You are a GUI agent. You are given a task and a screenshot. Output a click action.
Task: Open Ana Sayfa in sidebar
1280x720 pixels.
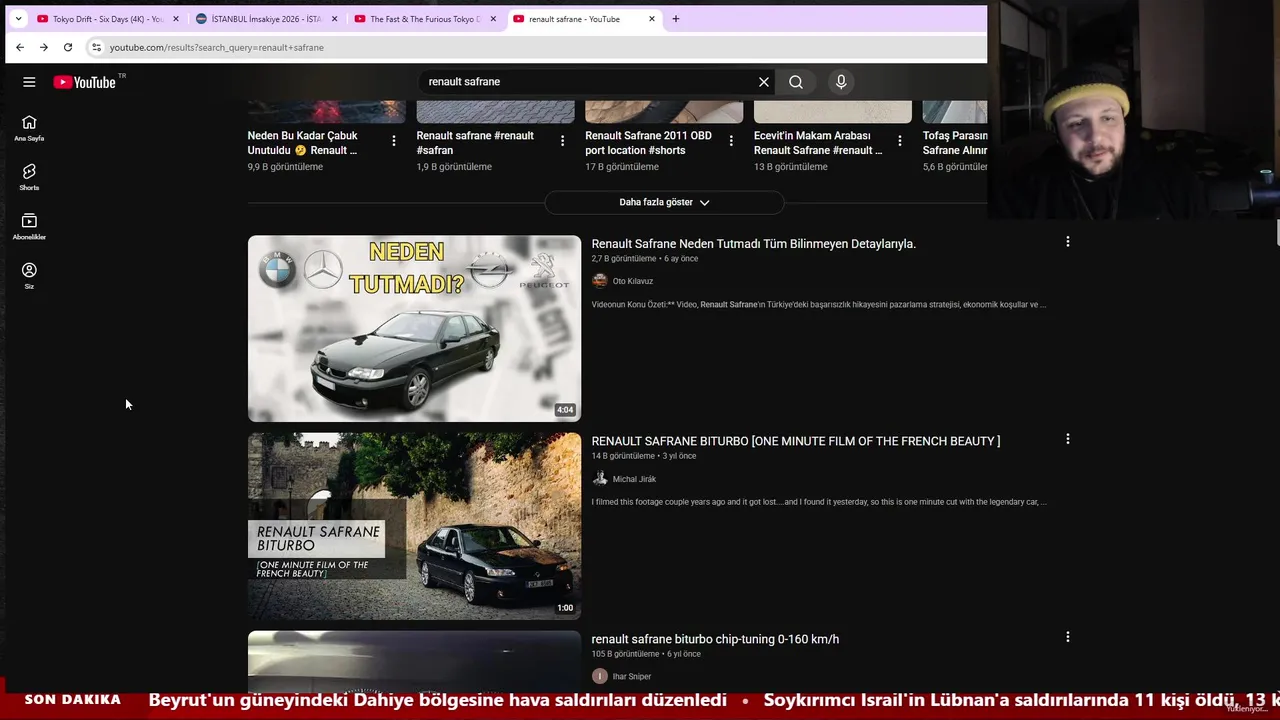click(29, 128)
